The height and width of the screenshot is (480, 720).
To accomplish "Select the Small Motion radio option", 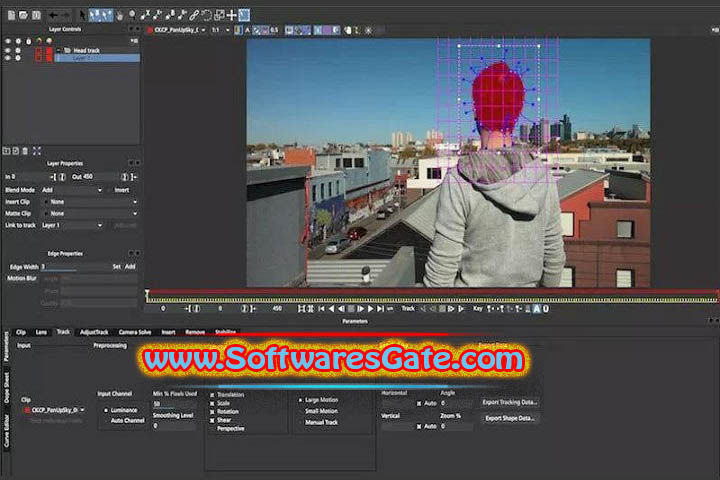I will coord(300,411).
